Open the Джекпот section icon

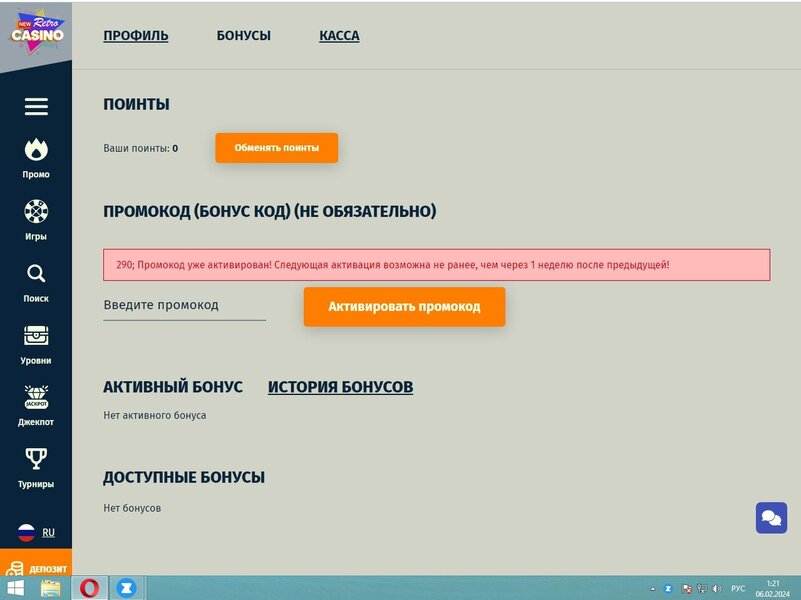tap(36, 398)
